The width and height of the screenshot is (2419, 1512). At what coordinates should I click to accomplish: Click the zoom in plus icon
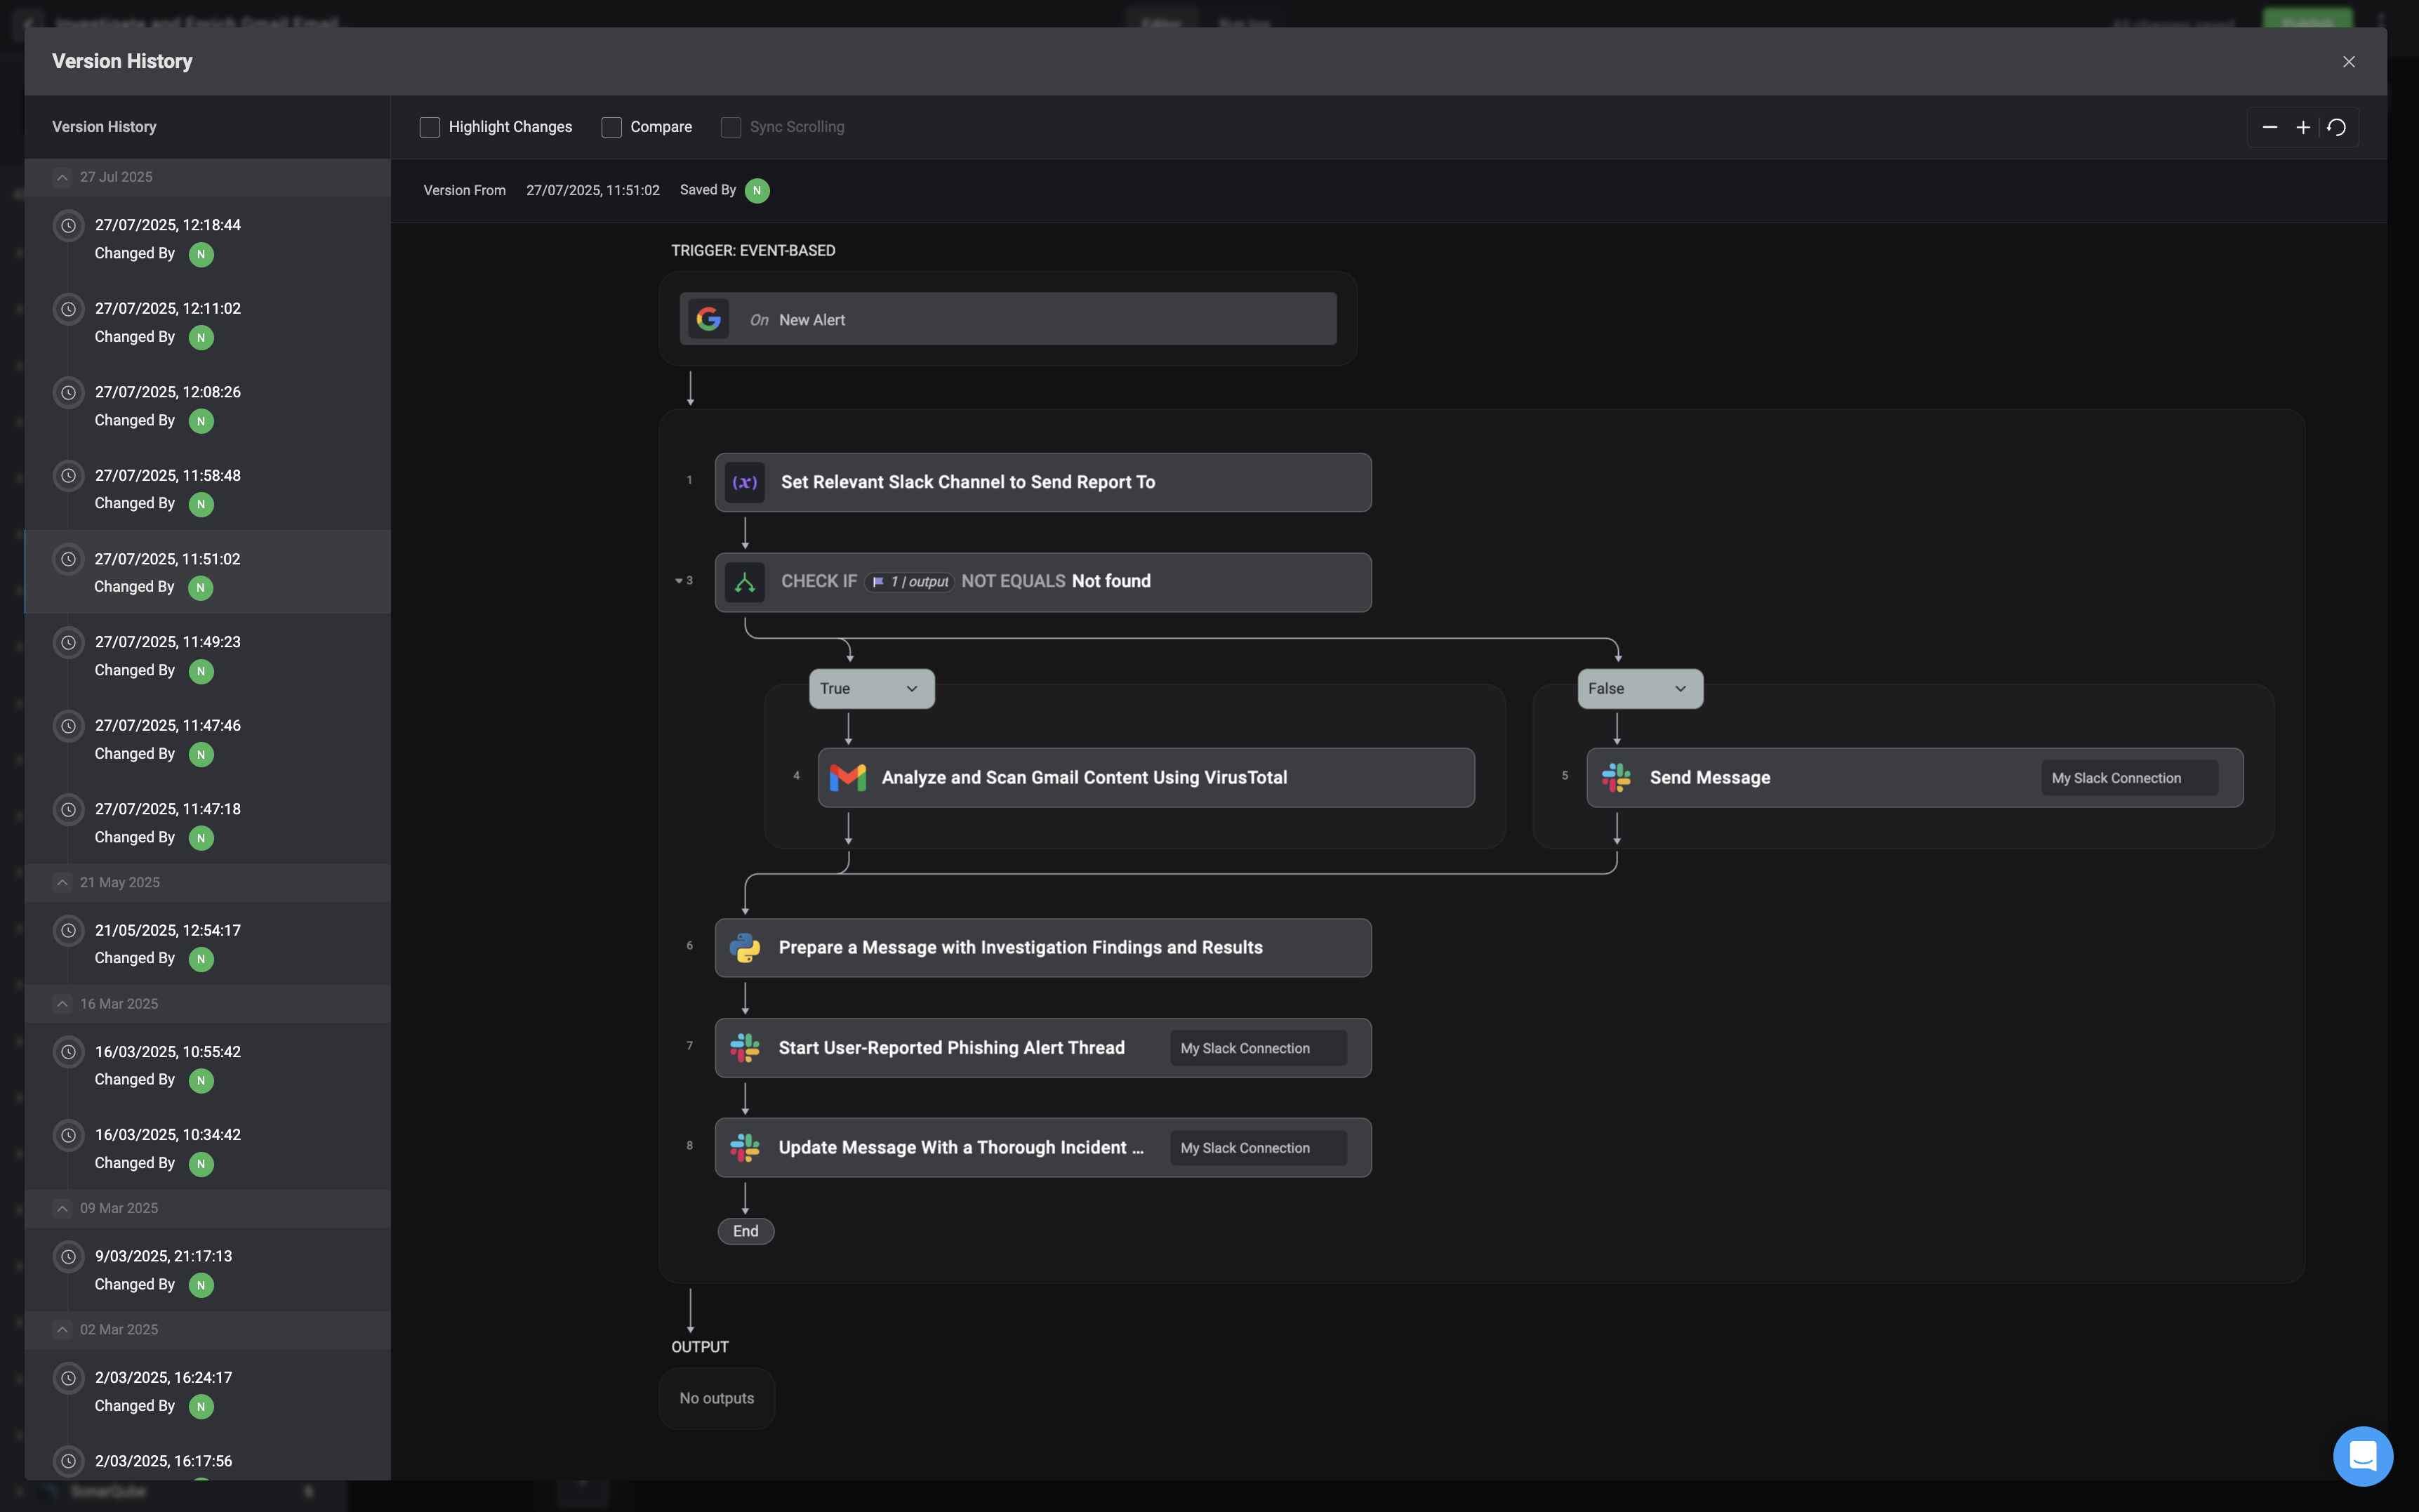click(x=2303, y=127)
